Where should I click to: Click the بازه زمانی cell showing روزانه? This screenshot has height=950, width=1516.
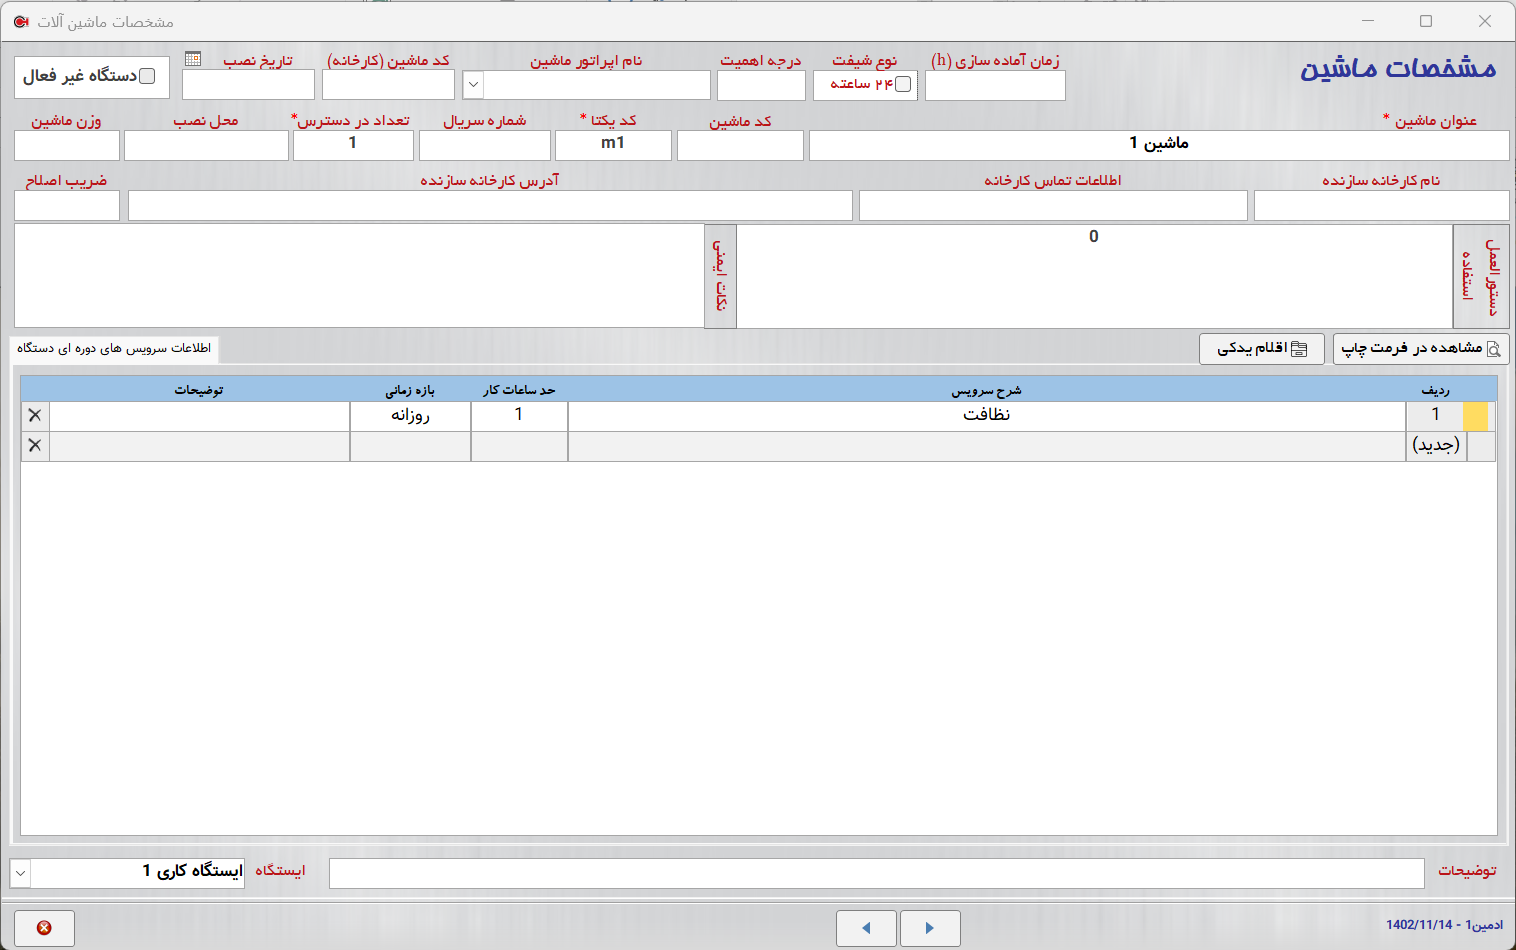click(x=410, y=416)
